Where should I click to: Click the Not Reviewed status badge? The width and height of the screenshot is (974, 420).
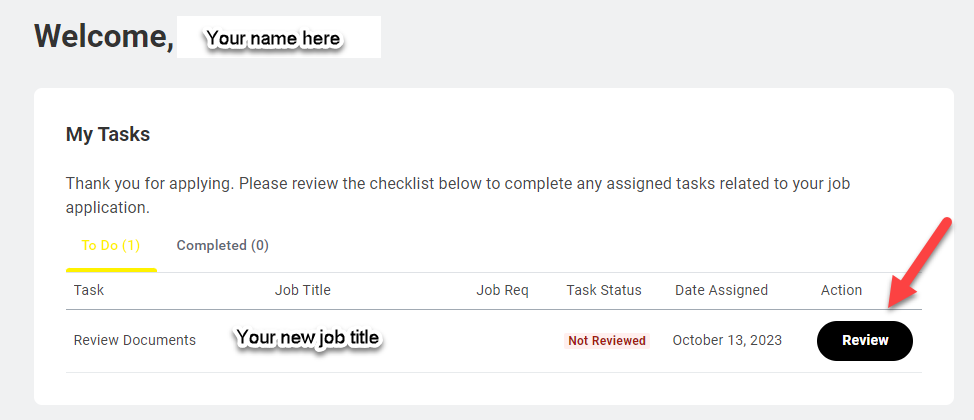tap(607, 341)
